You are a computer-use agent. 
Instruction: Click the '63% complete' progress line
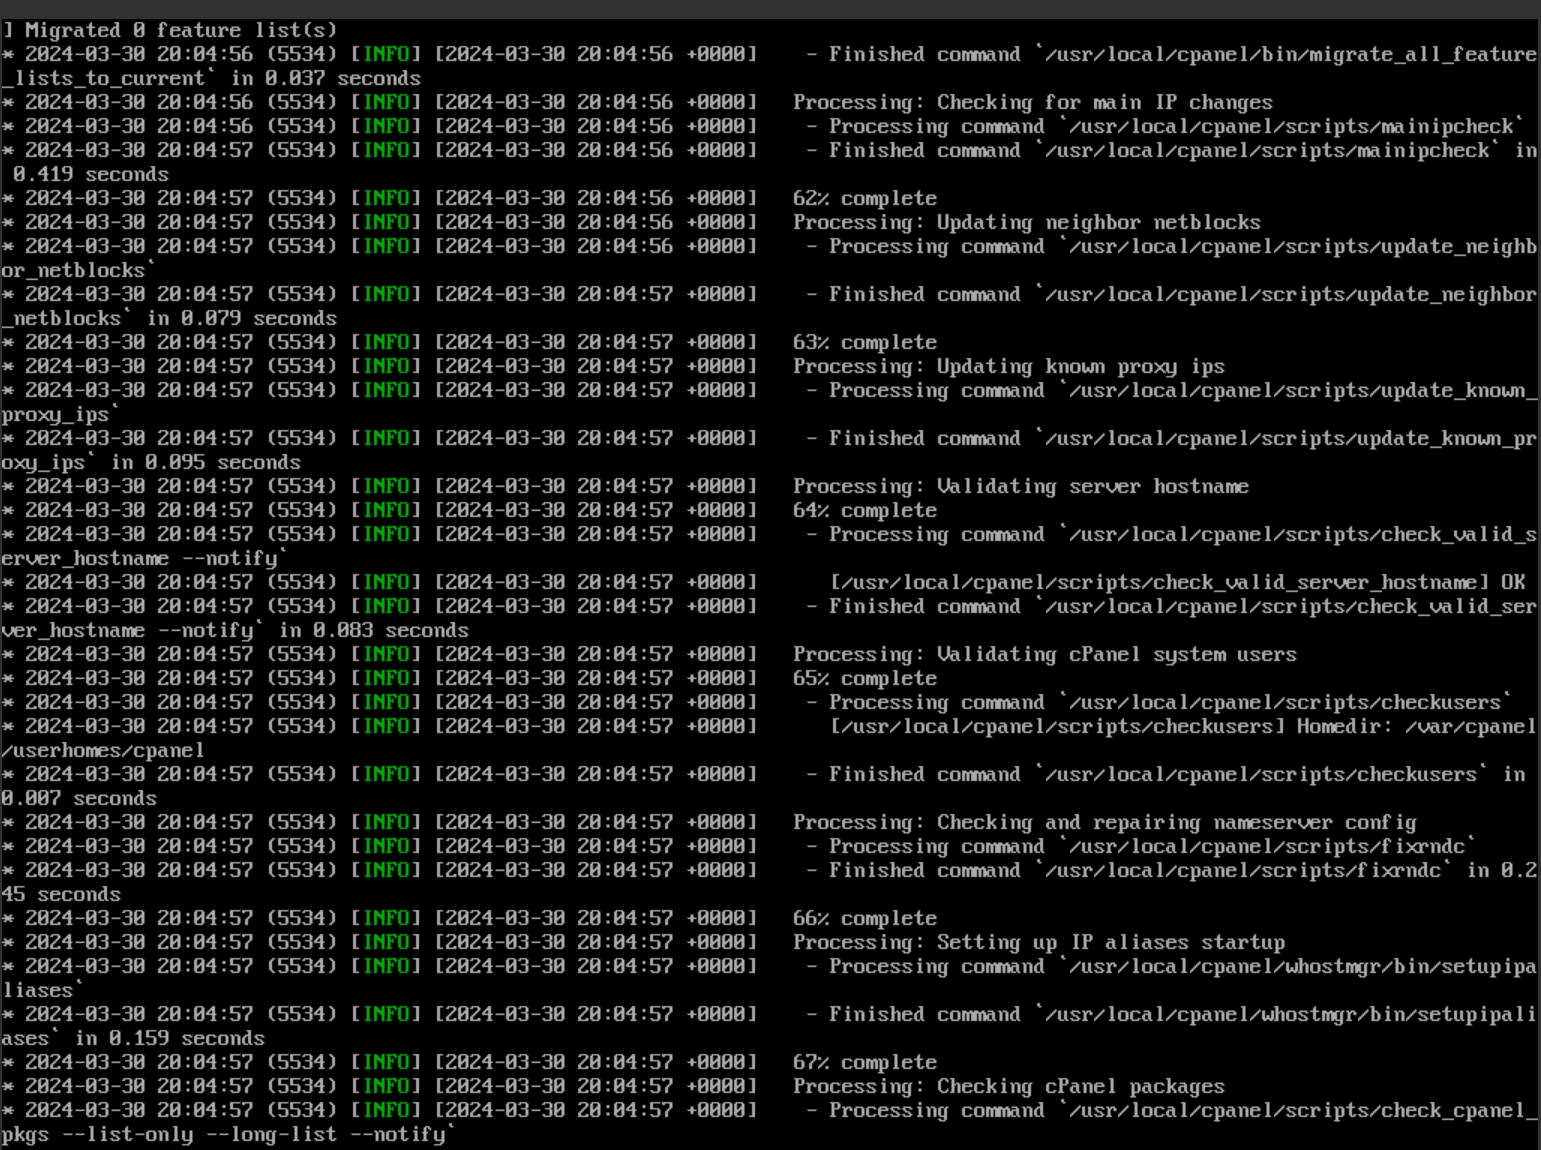(864, 342)
